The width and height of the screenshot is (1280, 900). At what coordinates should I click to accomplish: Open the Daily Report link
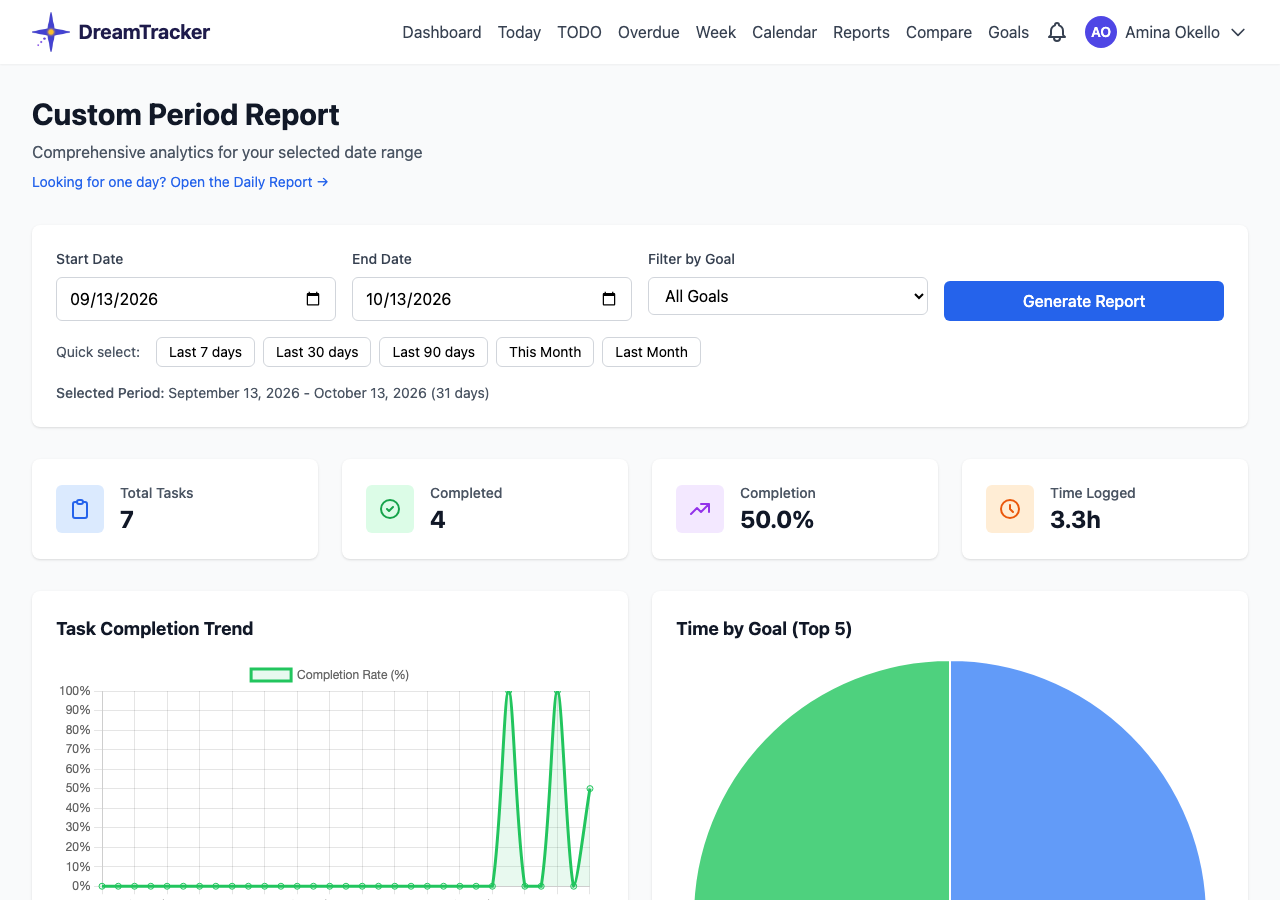180,182
